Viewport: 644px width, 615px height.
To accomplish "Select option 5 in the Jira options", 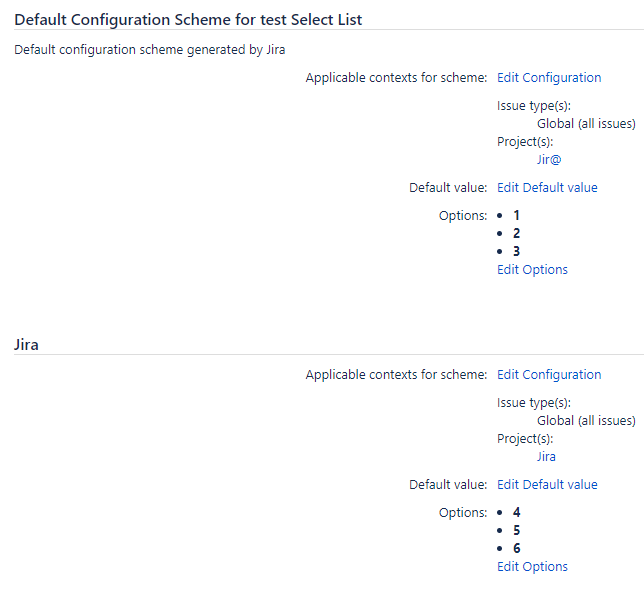I will point(516,530).
